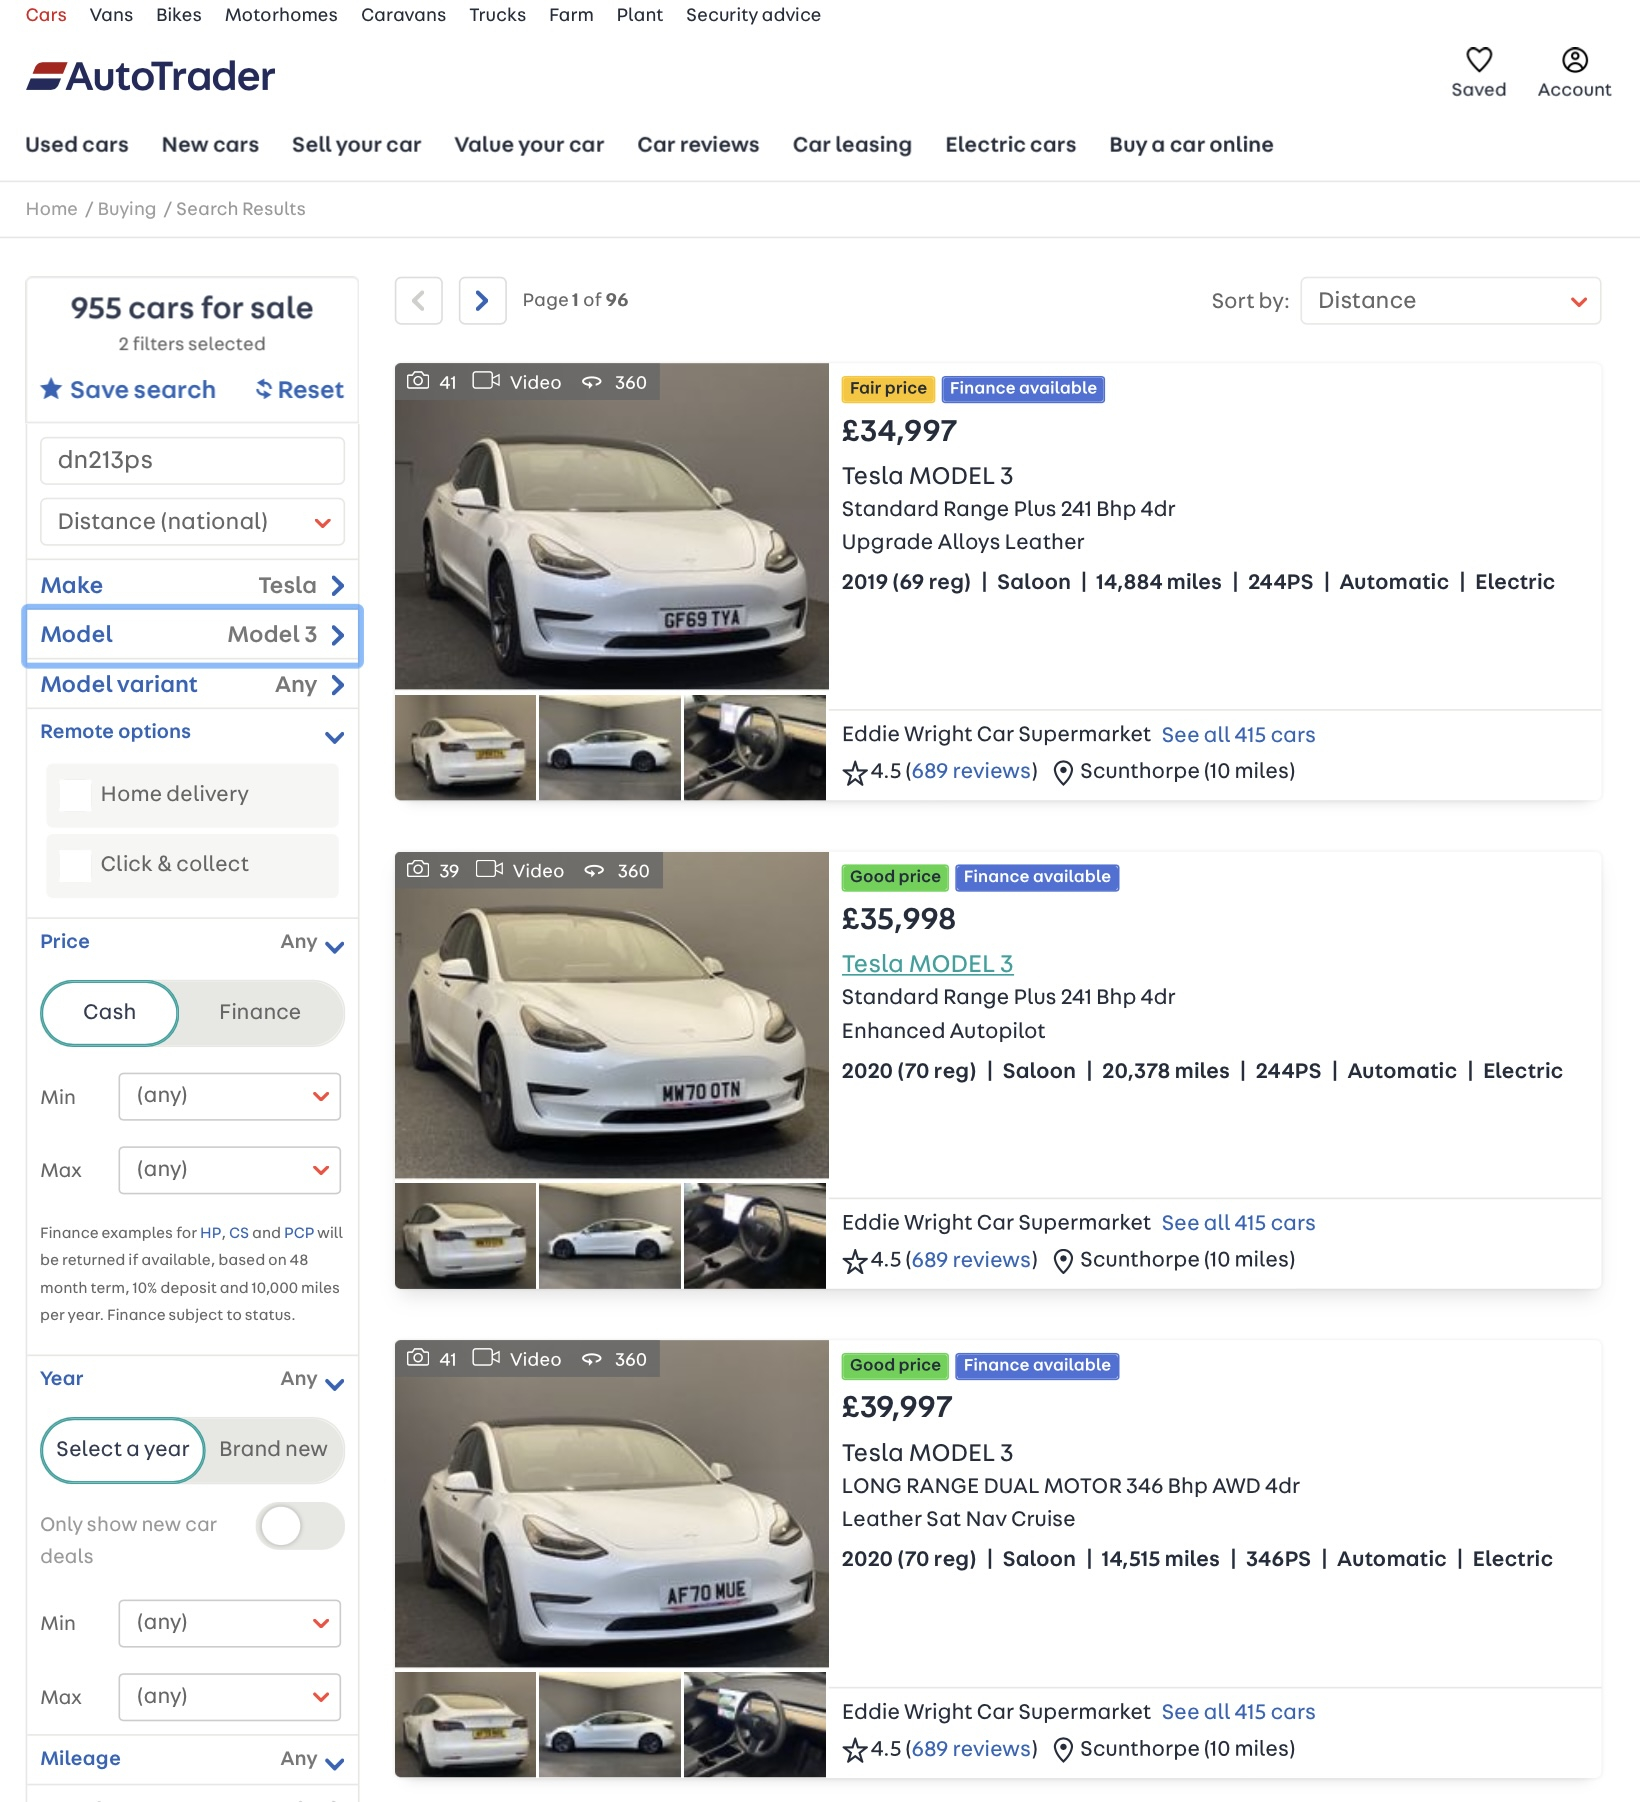Open Electric cars menu item

(1010, 145)
